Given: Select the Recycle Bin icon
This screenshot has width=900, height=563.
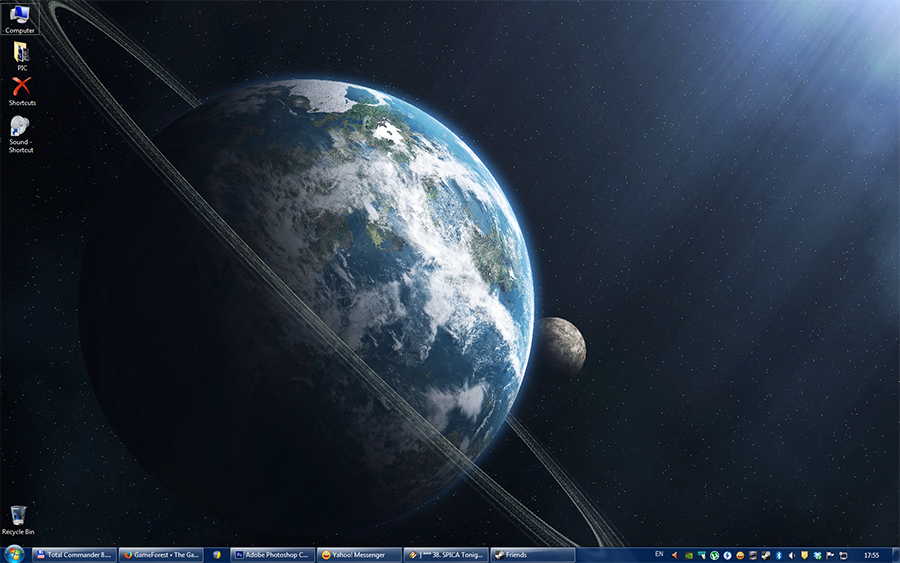Looking at the screenshot, I should pyautogui.click(x=18, y=520).
